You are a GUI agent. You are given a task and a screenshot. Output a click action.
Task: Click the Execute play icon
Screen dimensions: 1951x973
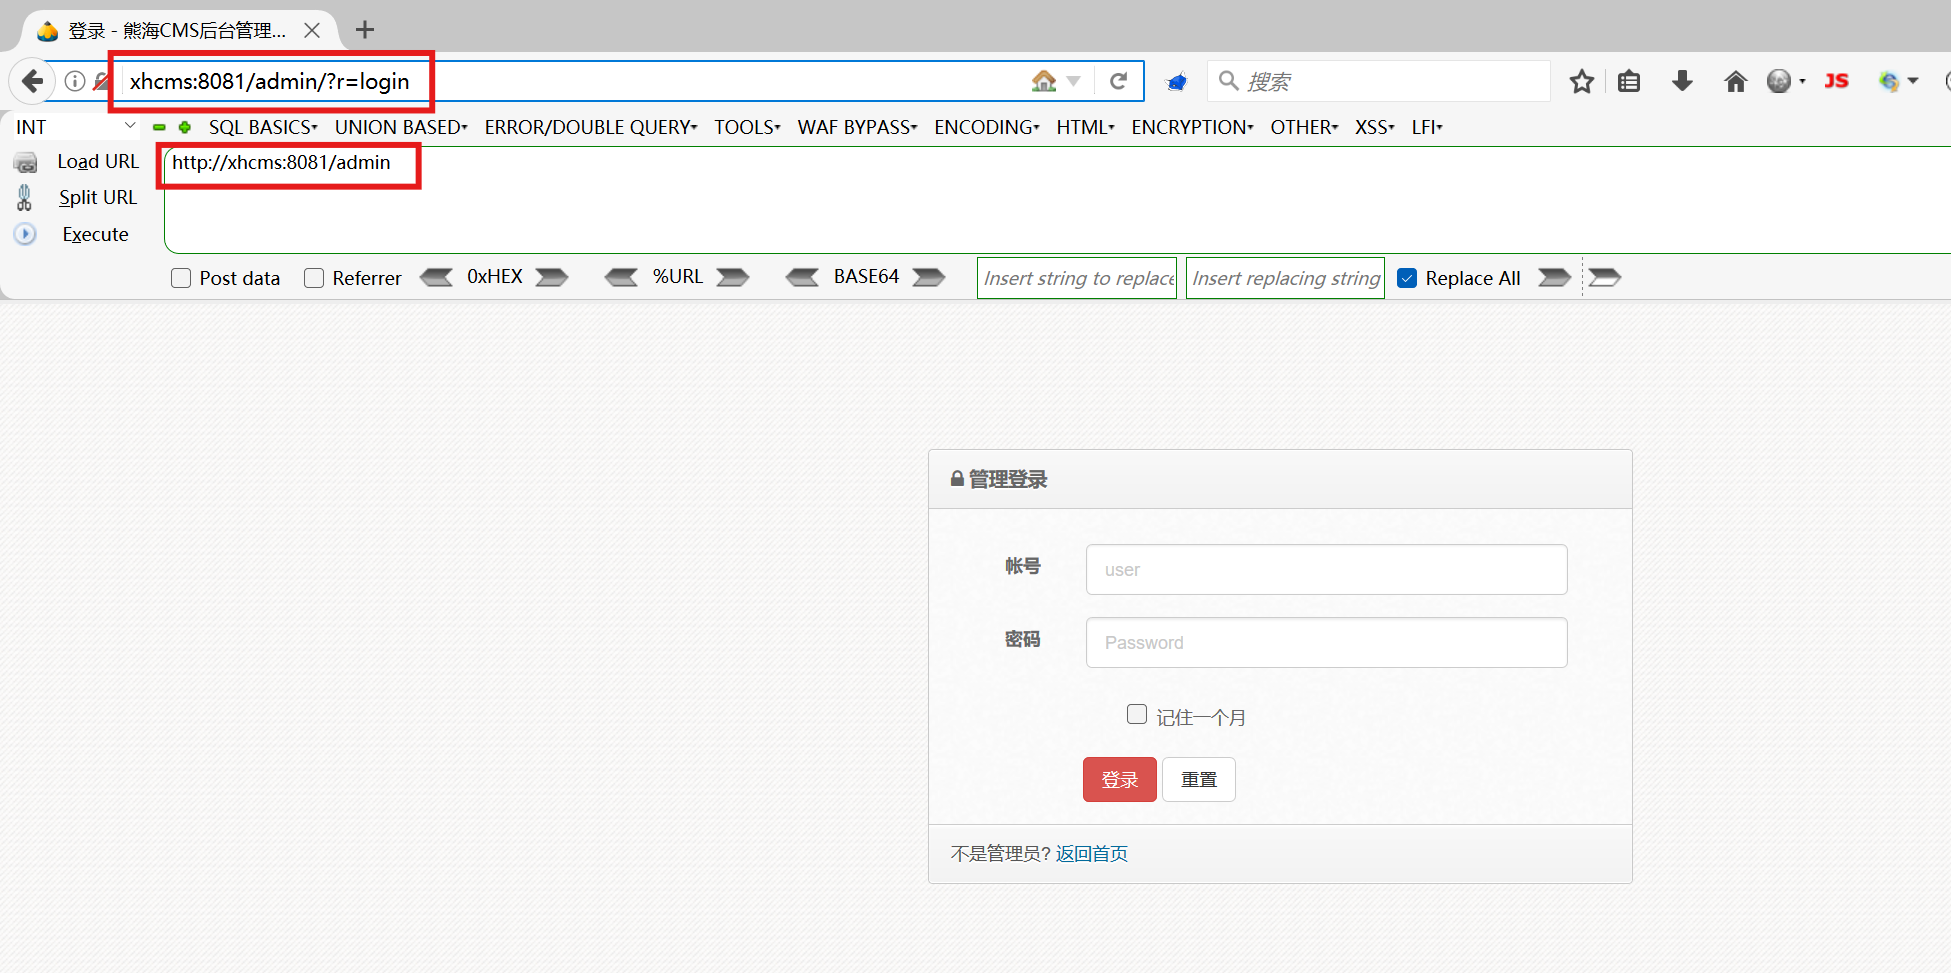[x=25, y=234]
